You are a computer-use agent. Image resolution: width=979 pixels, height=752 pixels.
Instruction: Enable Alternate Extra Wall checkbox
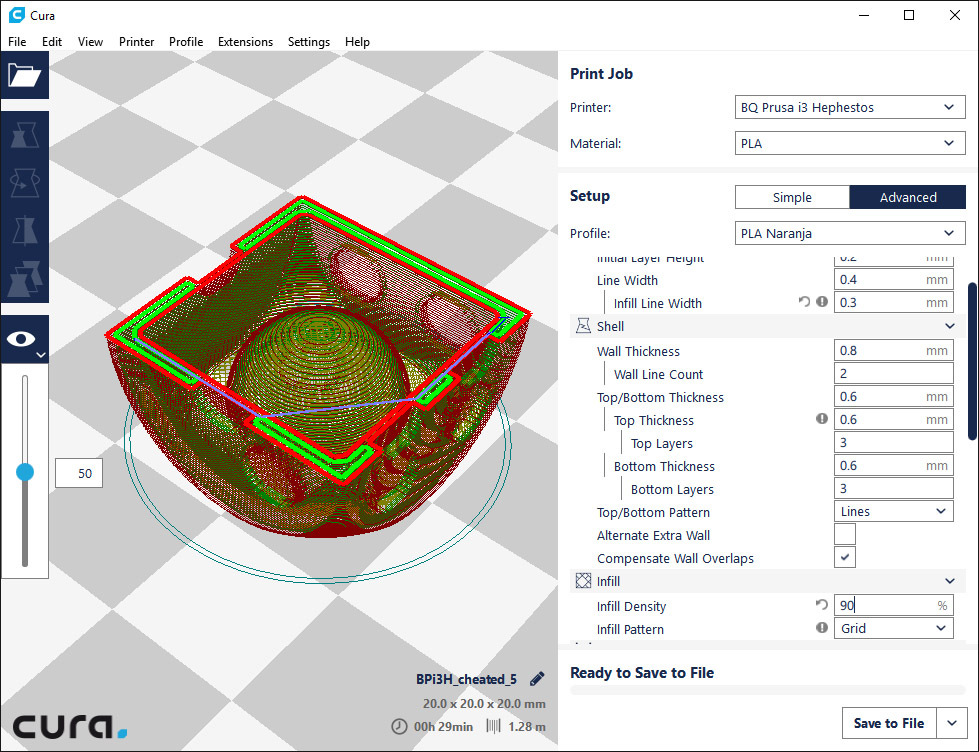pos(845,535)
